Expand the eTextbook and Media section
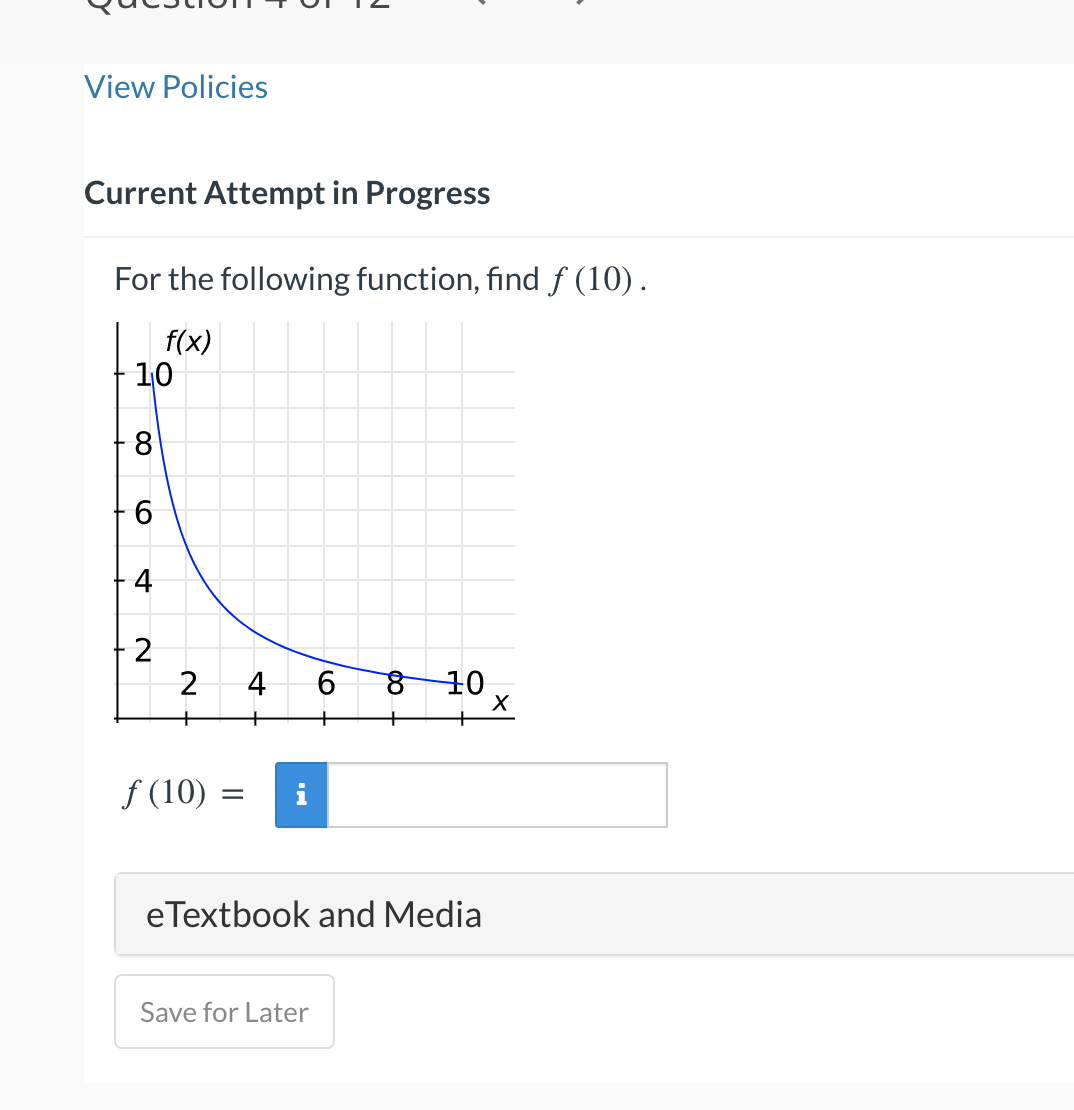This screenshot has height=1110, width=1074. (594, 914)
